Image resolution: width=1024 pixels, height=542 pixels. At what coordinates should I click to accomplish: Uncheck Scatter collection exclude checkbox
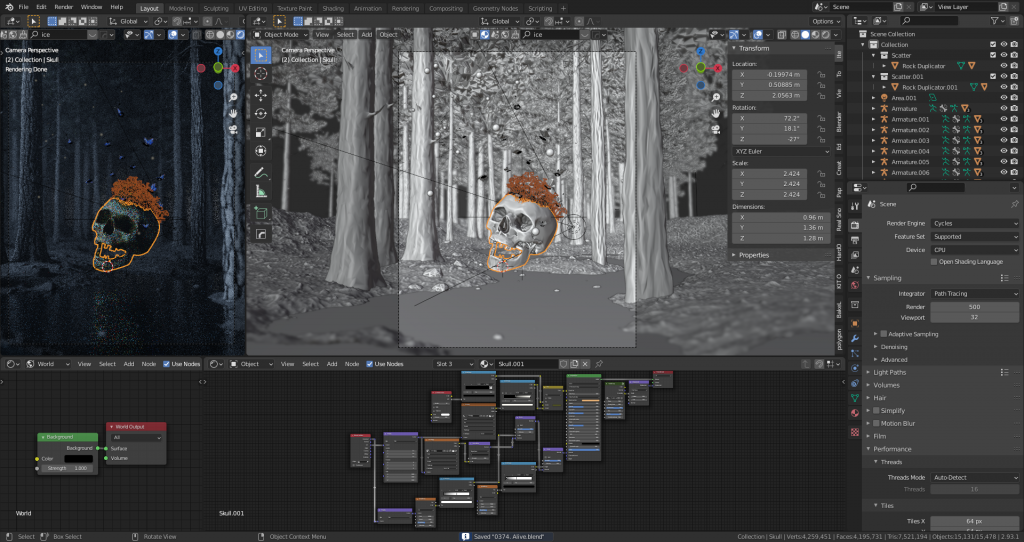[x=993, y=55]
